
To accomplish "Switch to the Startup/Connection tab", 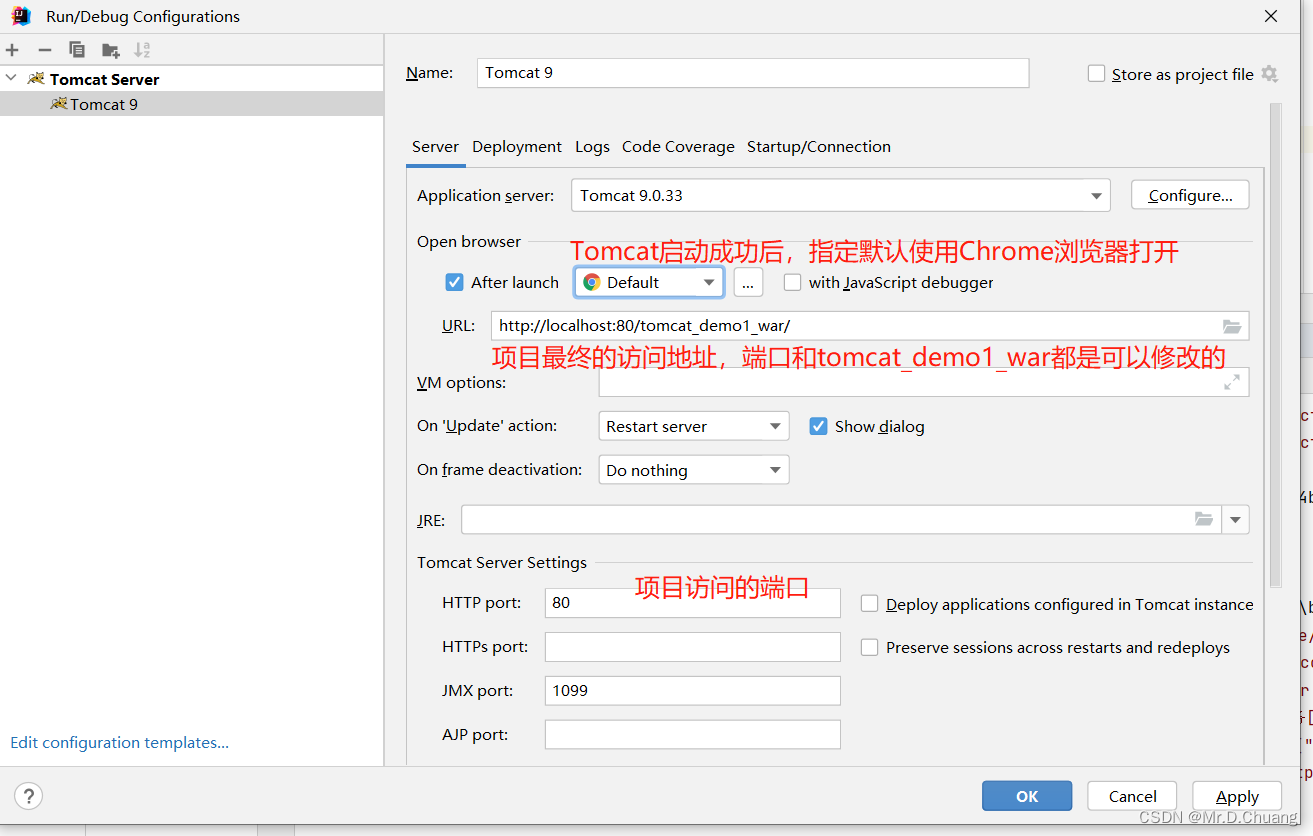I will (819, 147).
